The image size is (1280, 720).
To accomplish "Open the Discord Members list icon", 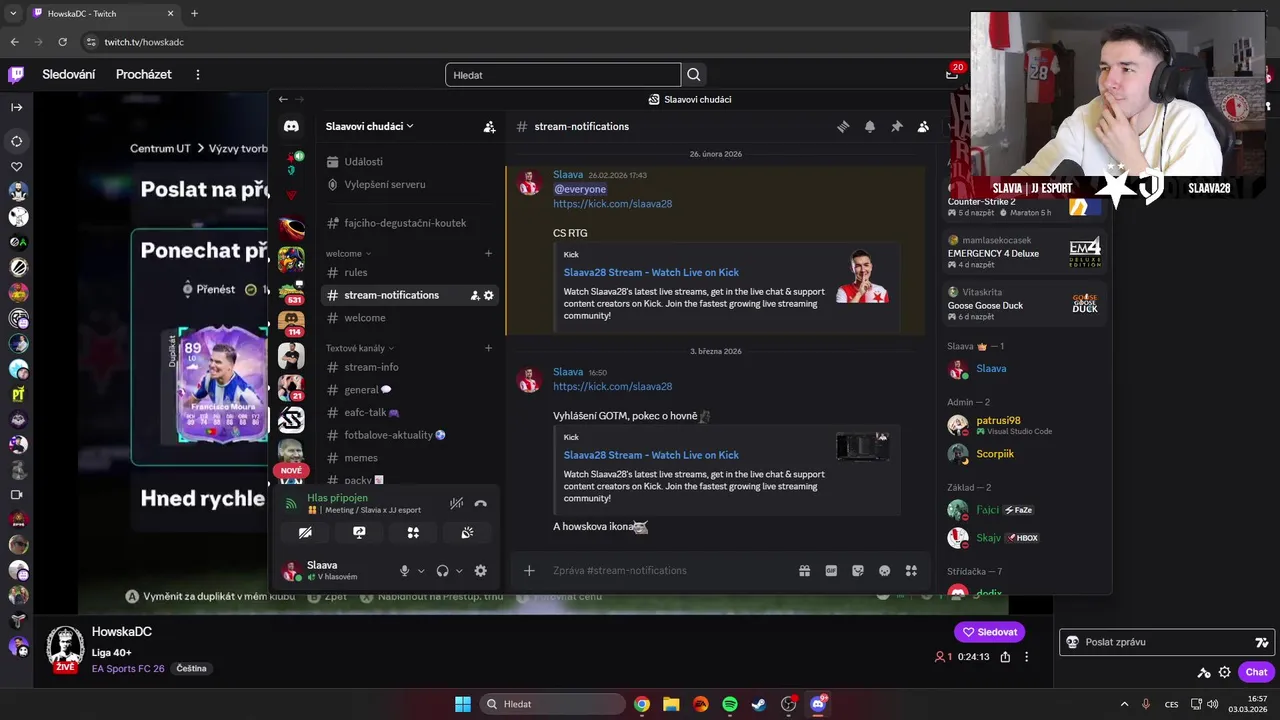I will [923, 127].
